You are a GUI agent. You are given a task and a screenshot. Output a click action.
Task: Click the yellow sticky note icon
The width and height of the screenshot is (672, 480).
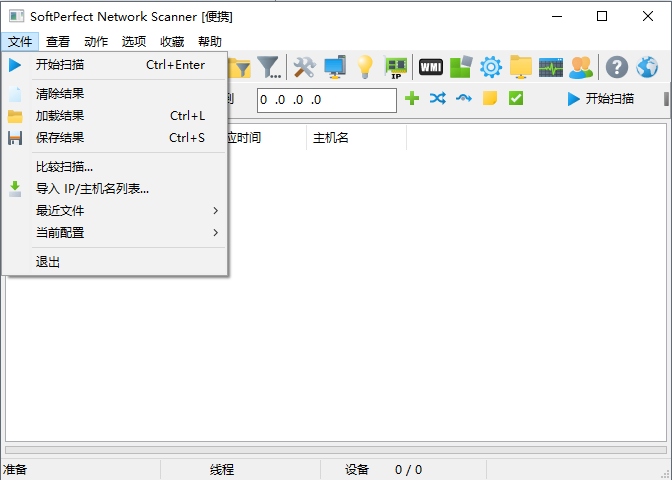(490, 99)
